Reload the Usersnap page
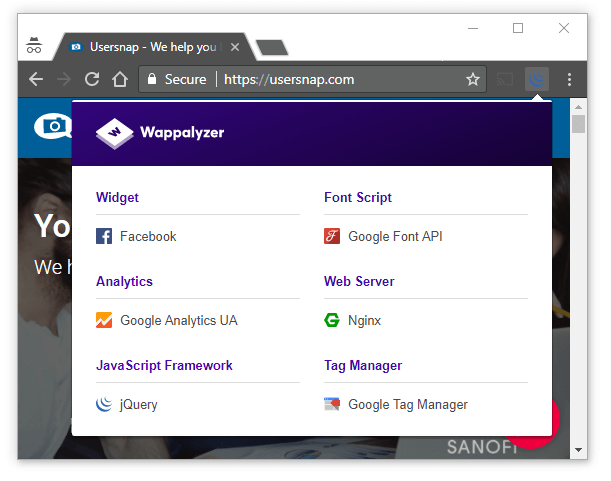The height and width of the screenshot is (481, 611). 92,79
